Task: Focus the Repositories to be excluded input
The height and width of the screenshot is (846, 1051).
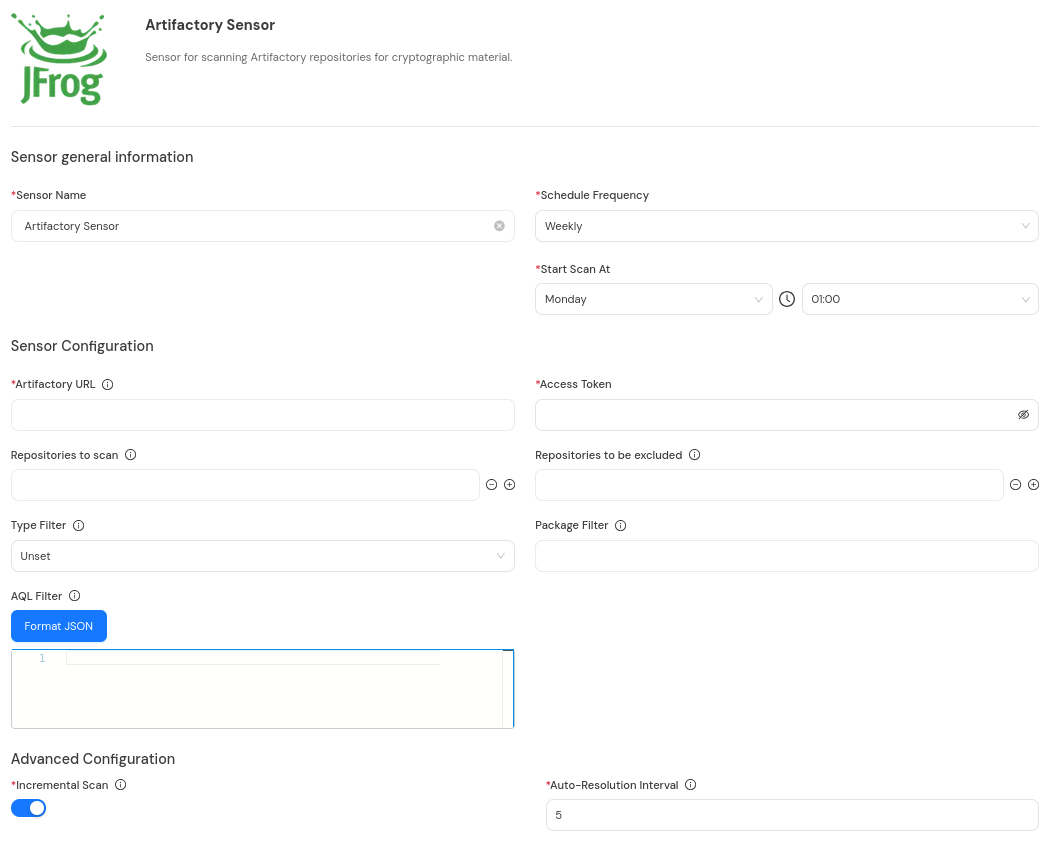Action: pos(769,485)
